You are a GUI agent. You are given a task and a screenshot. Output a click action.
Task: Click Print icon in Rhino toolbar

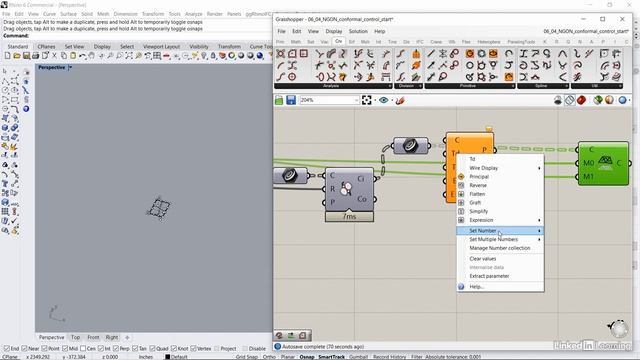pyautogui.click(x=36, y=56)
